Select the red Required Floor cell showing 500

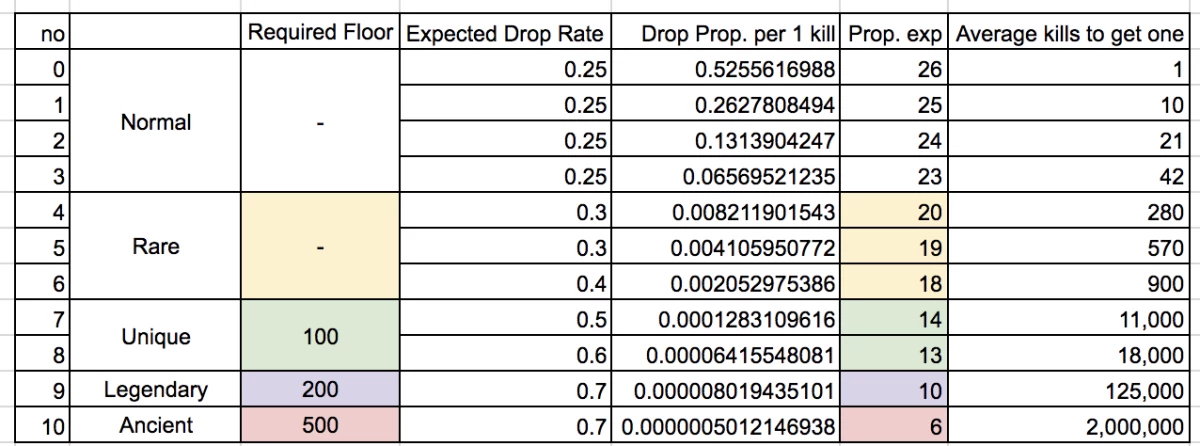[x=321, y=426]
